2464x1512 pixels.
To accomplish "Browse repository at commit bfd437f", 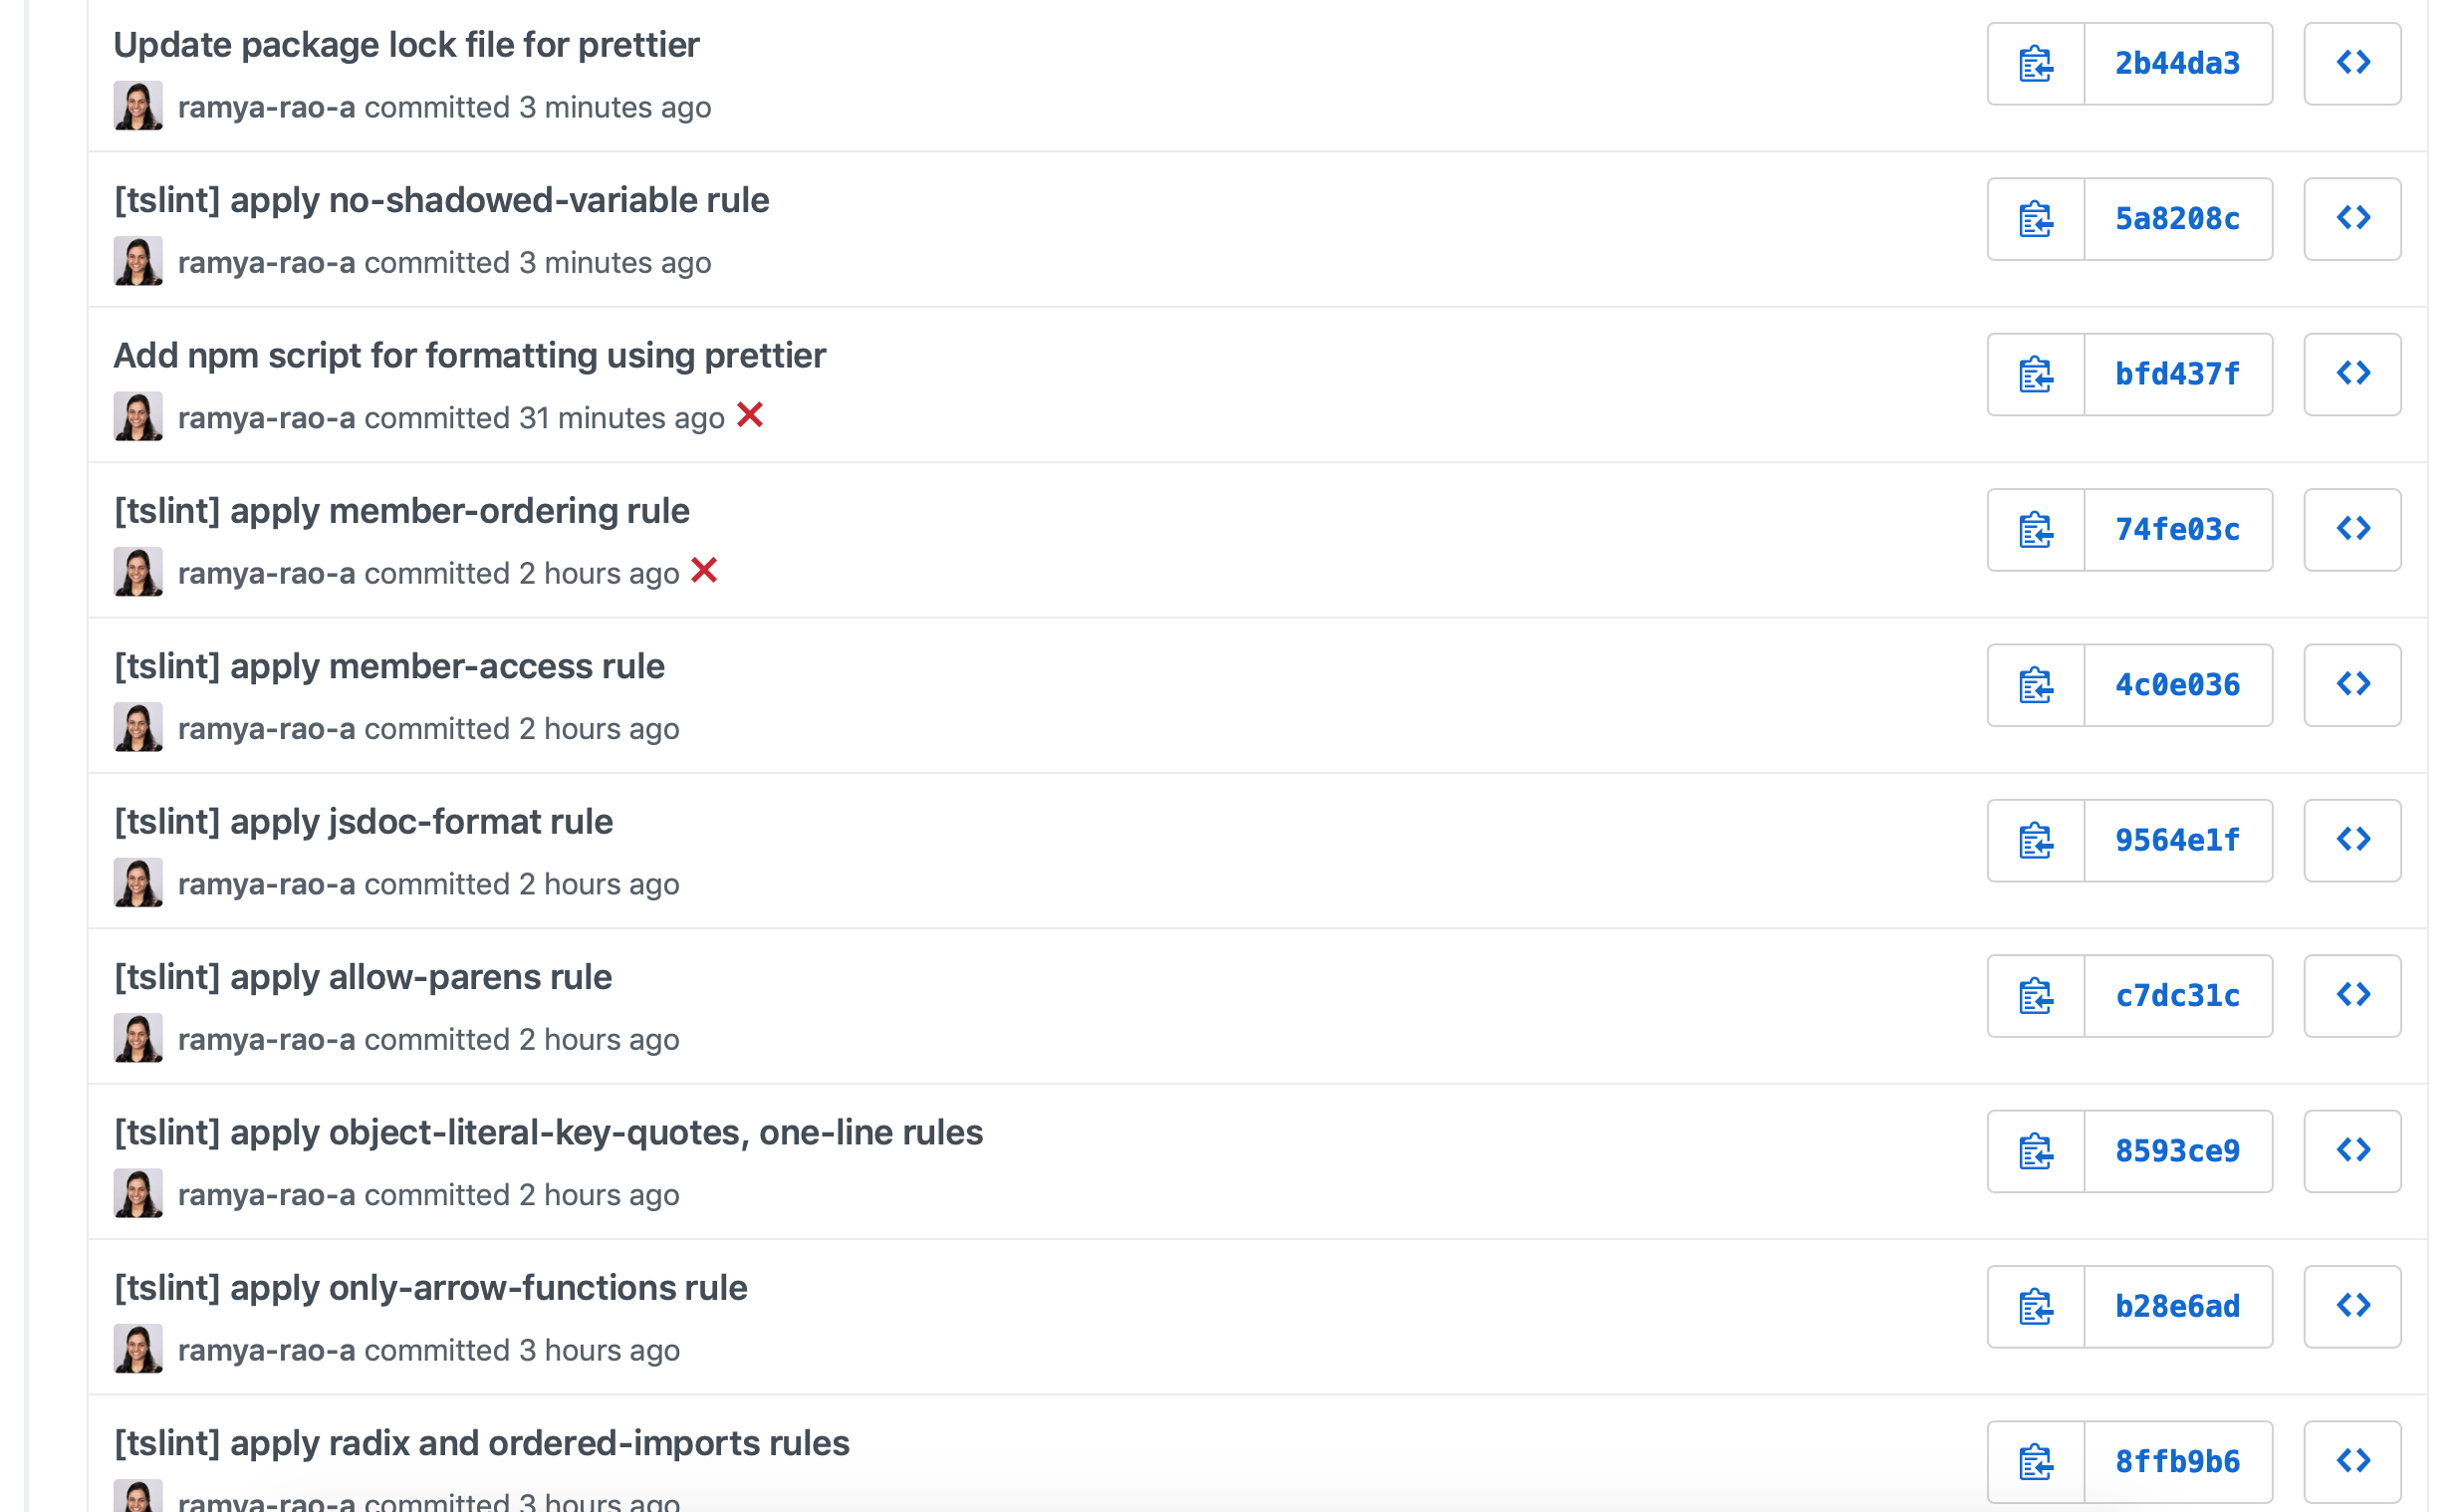I will click(x=2352, y=374).
